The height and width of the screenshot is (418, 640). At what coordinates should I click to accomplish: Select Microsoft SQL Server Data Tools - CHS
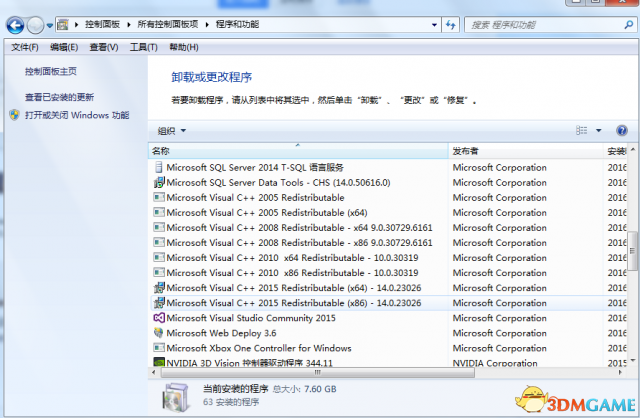tap(278, 182)
